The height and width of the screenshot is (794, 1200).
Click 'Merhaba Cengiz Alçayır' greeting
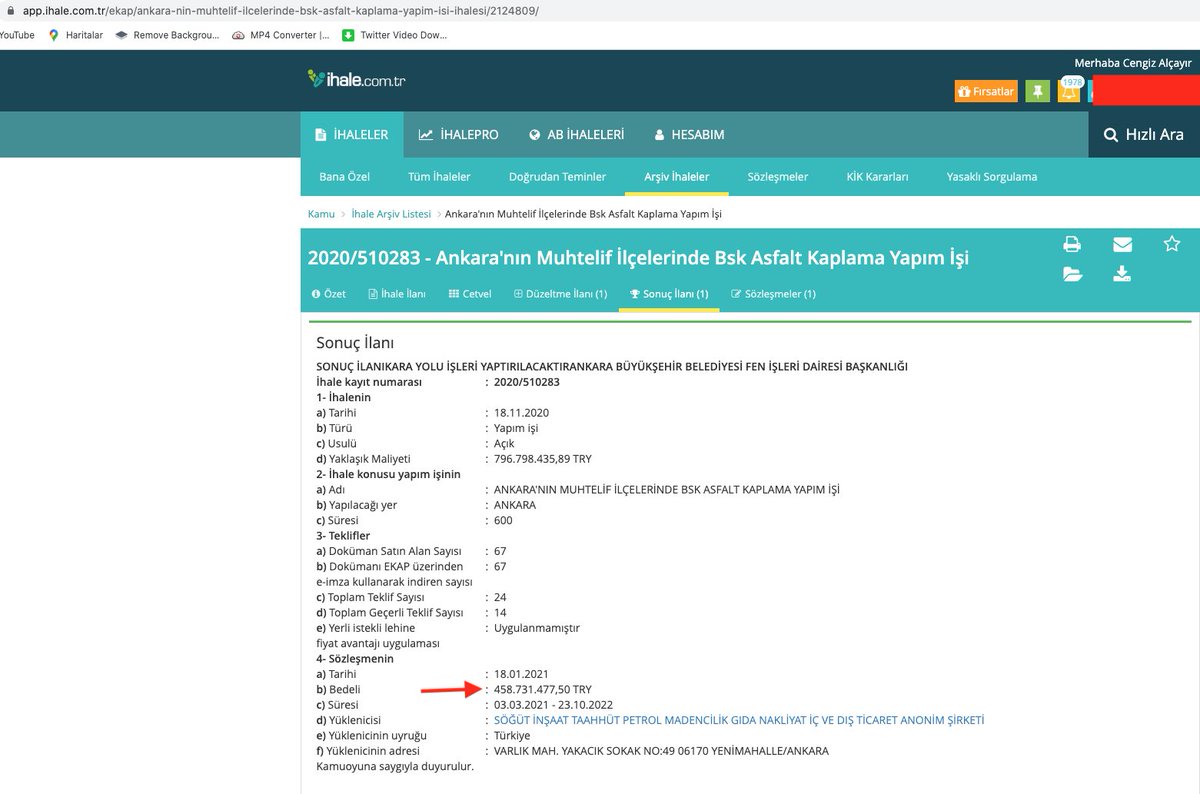click(1133, 63)
